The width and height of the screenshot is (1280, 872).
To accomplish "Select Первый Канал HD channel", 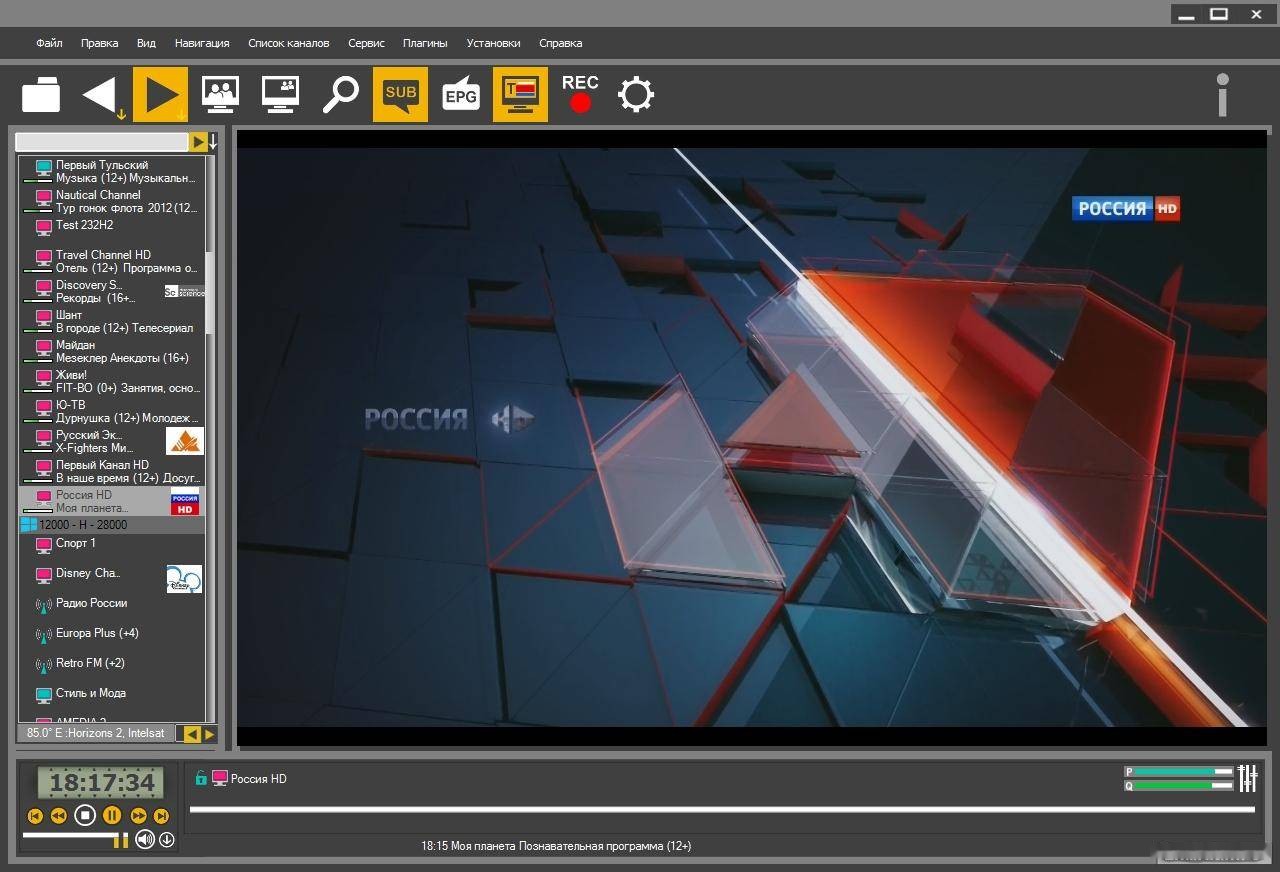I will (111, 471).
